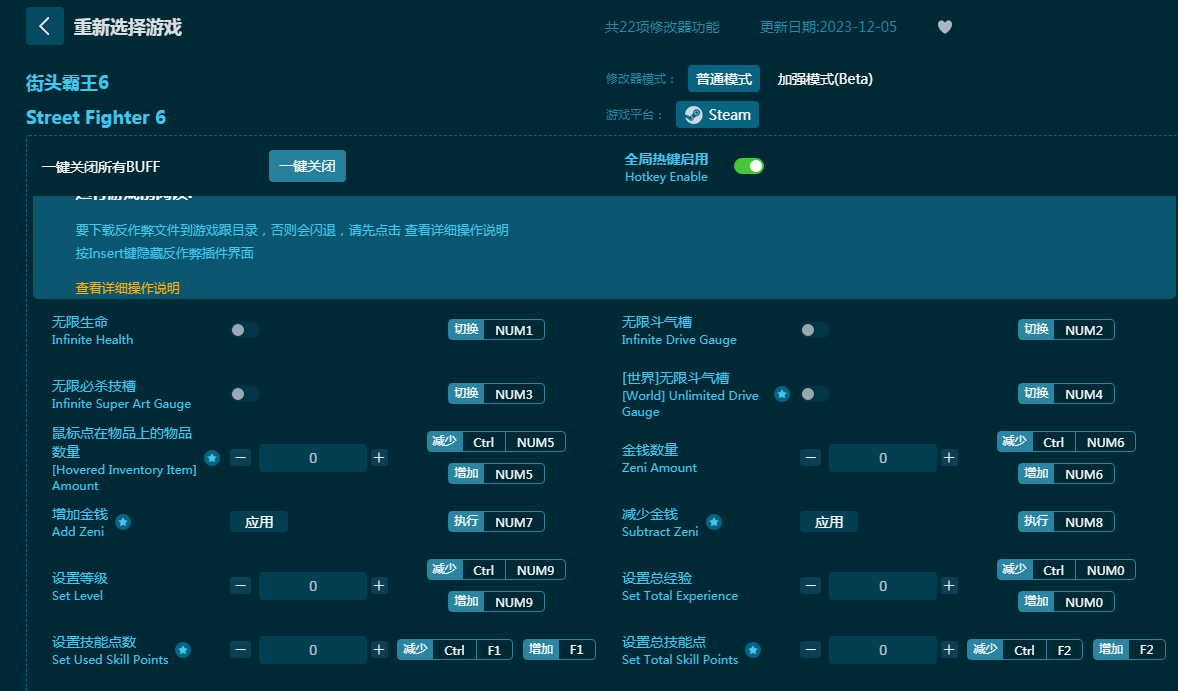This screenshot has height=691, width=1178.
Task: Click the Zeni Amount value field
Action: point(883,457)
